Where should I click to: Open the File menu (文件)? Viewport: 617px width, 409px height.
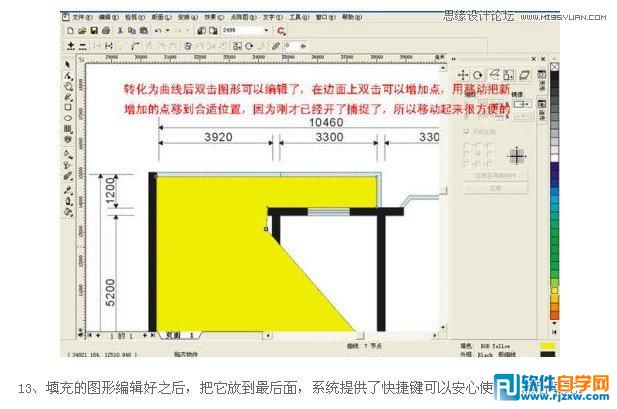coord(81,17)
